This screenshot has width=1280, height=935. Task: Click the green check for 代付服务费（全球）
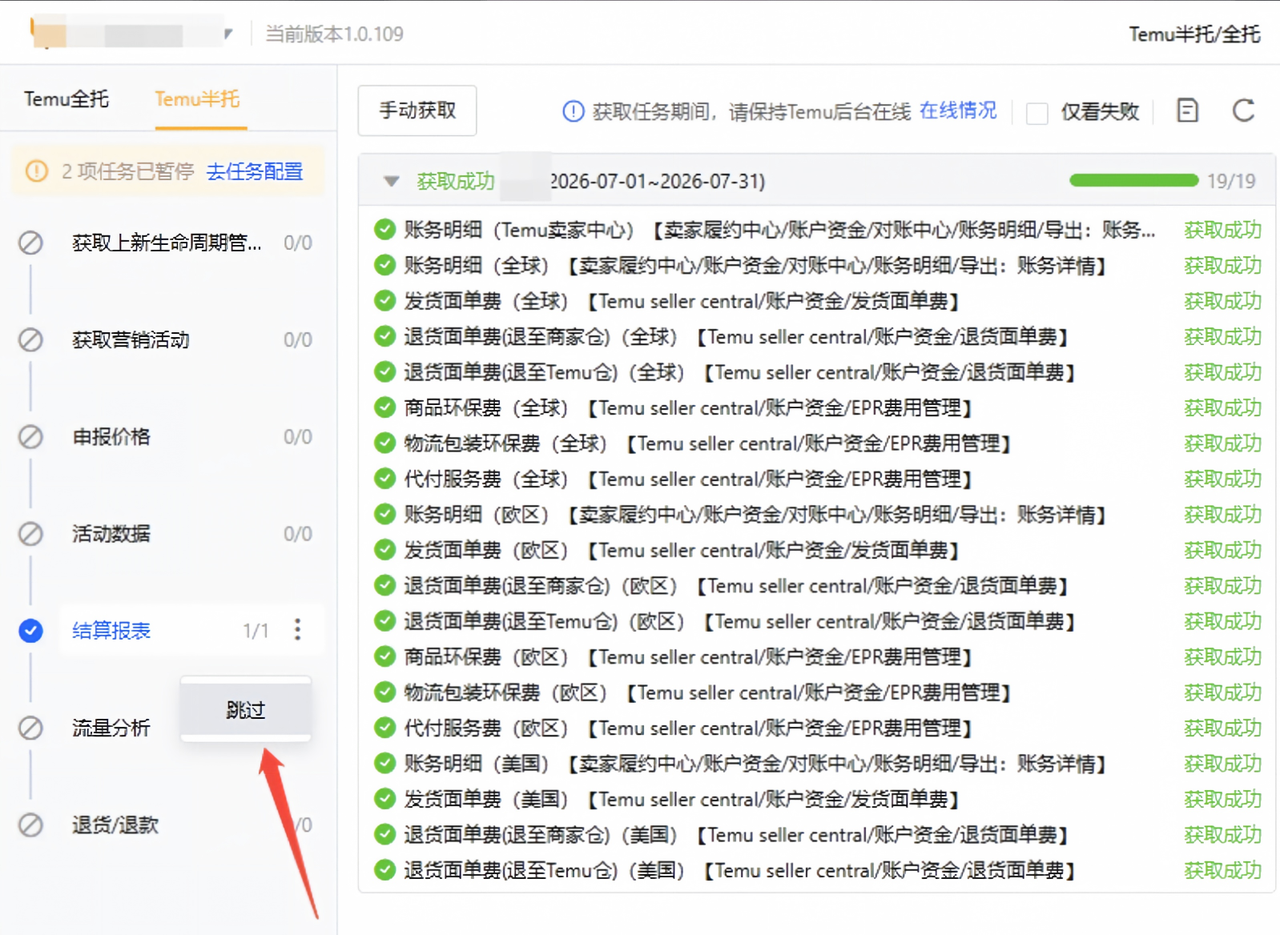385,479
